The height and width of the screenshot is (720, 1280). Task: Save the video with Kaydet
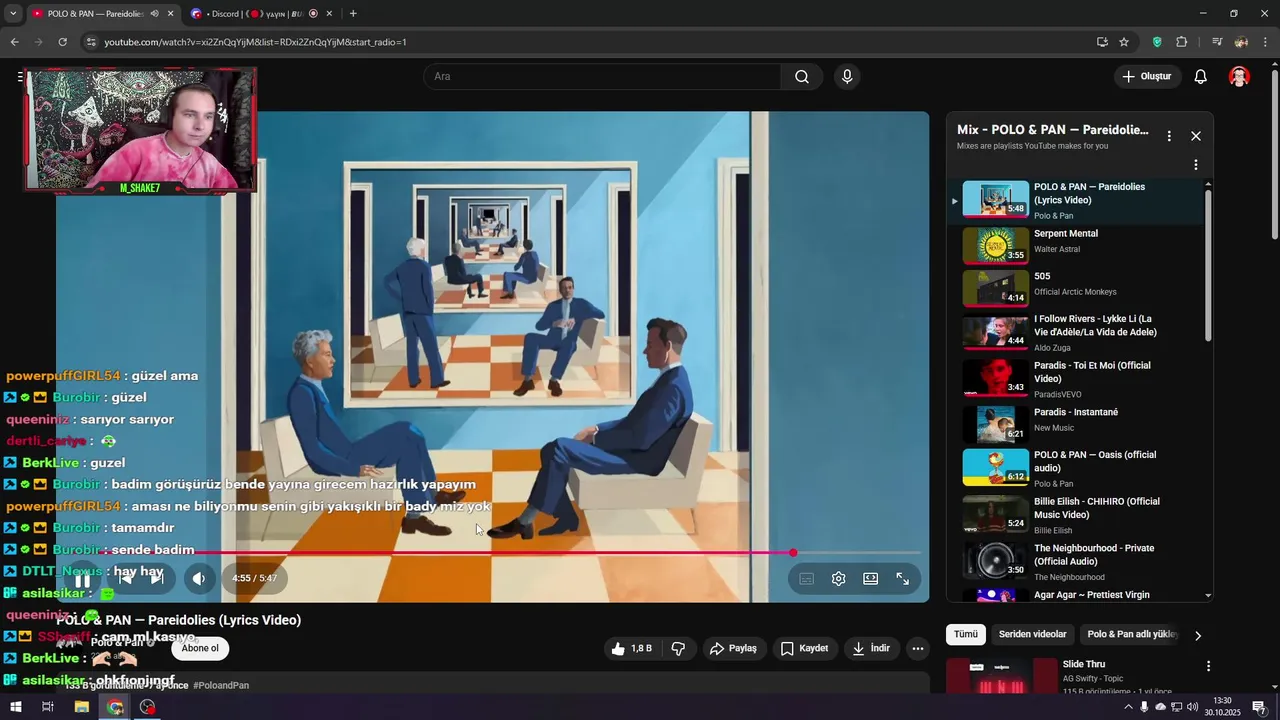pyautogui.click(x=804, y=649)
